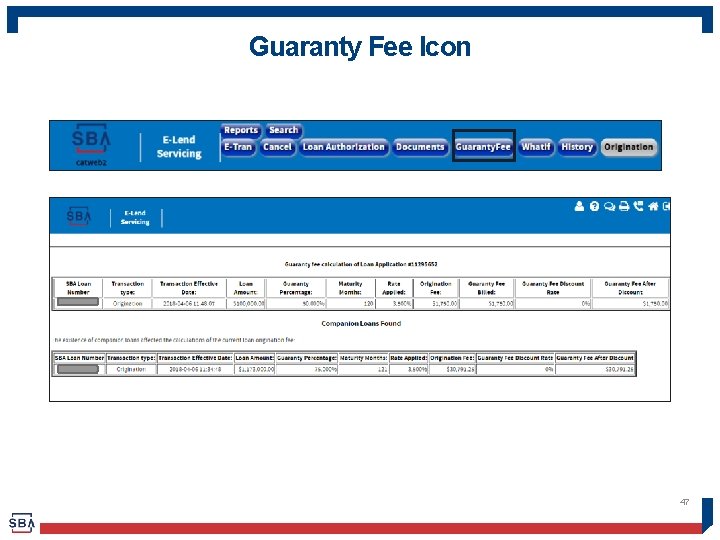Image resolution: width=720 pixels, height=540 pixels.
Task: Click redacted SBA Loan Number in first table
Action: point(78,302)
